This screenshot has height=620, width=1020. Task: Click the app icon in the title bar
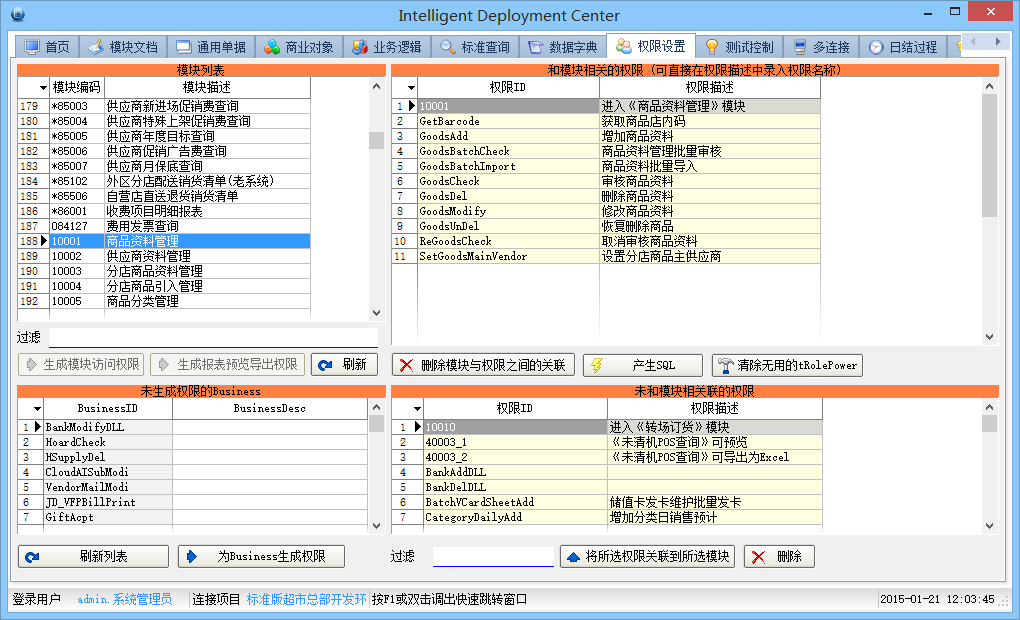click(18, 13)
